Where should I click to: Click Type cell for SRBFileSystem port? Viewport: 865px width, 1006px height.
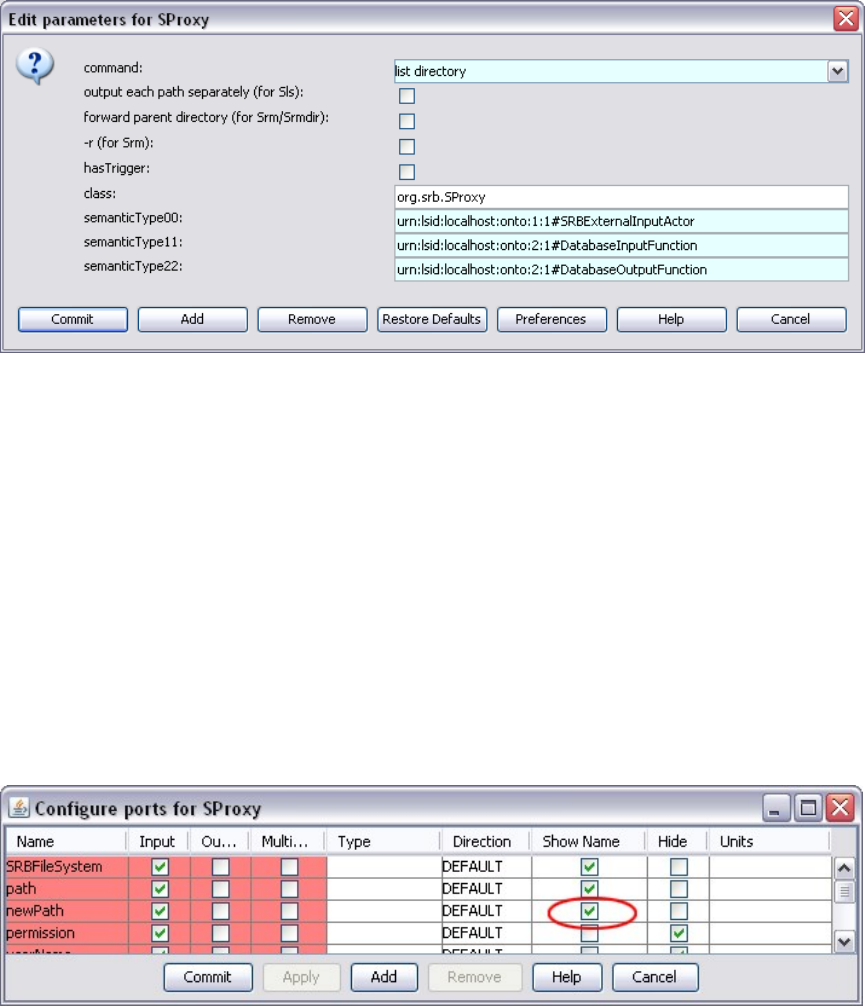384,867
